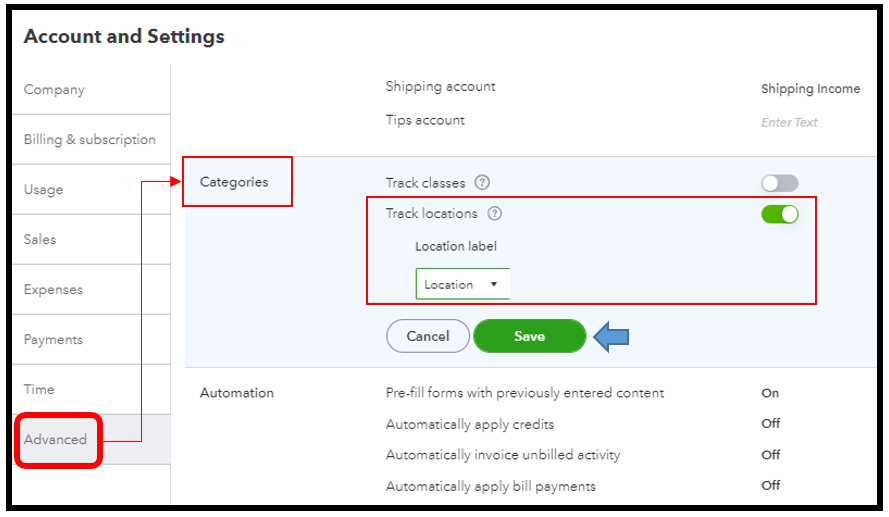Edit the Shipping Income account value
Viewport: 889px width, 517px height.
[810, 89]
